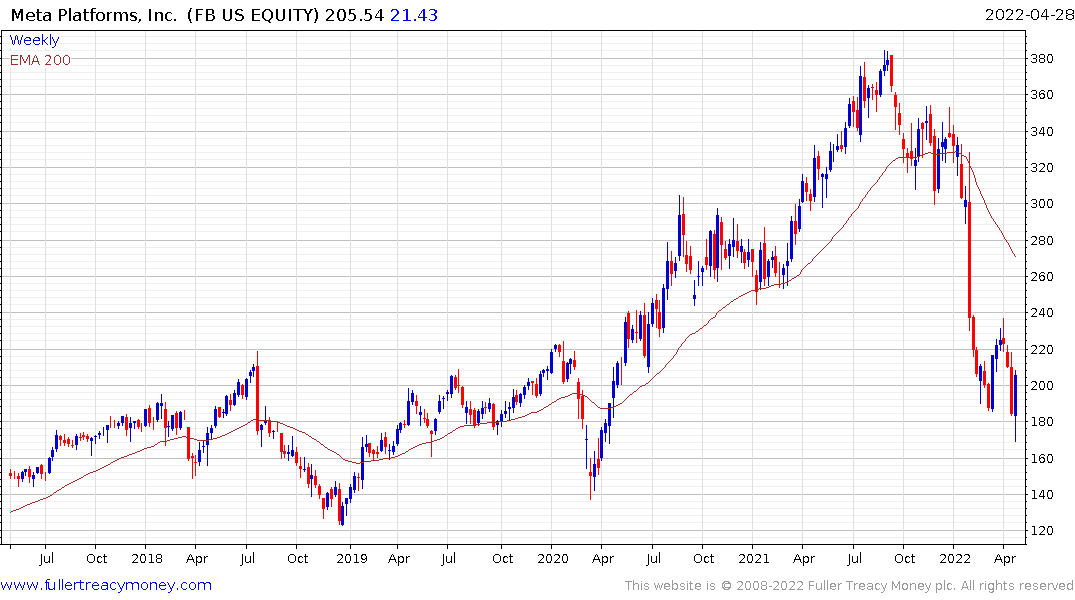Click the 2018 year label on time axis
This screenshot has width=1075, height=600.
coord(147,558)
